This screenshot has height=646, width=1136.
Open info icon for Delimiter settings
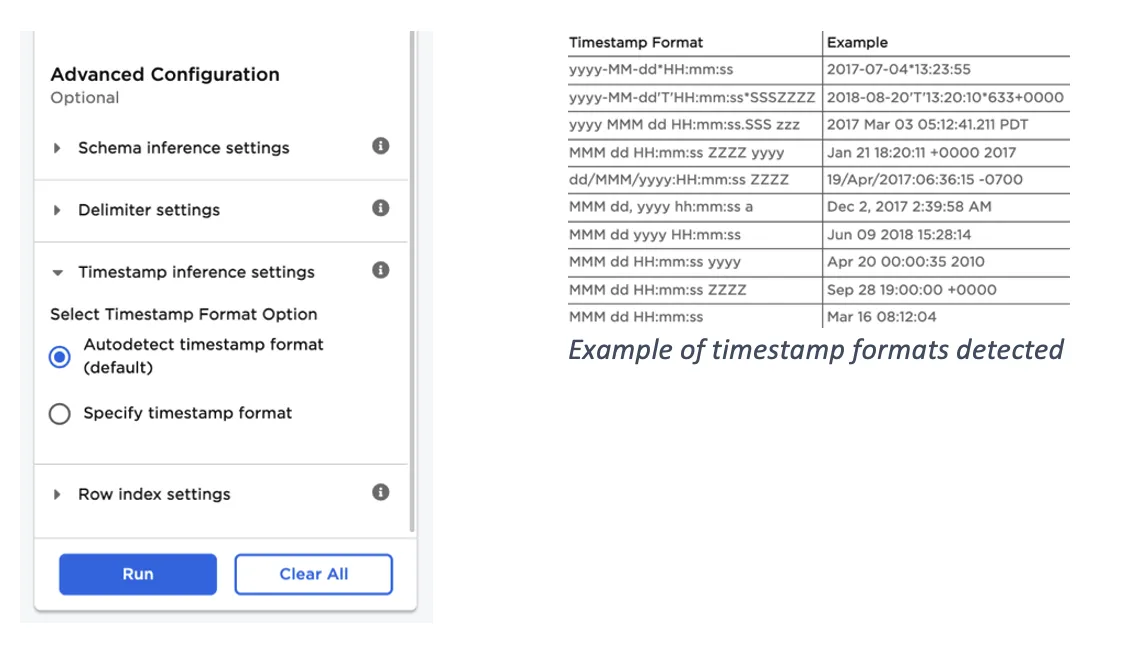click(380, 209)
